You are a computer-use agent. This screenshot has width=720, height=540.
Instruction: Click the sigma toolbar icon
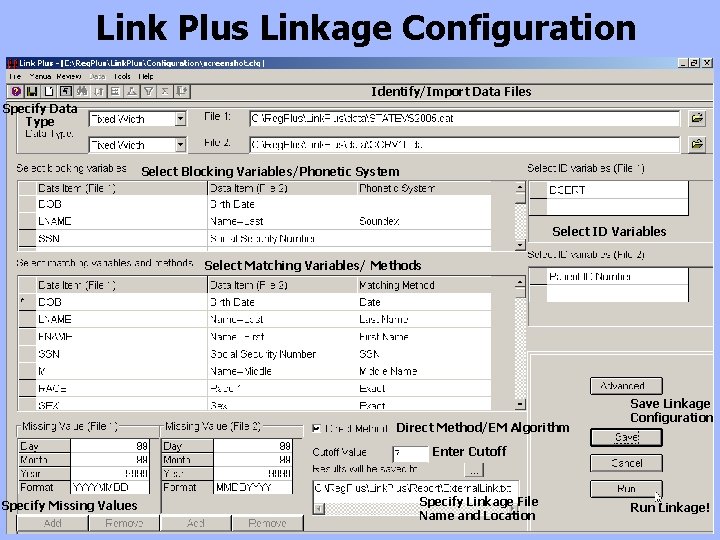click(x=164, y=91)
